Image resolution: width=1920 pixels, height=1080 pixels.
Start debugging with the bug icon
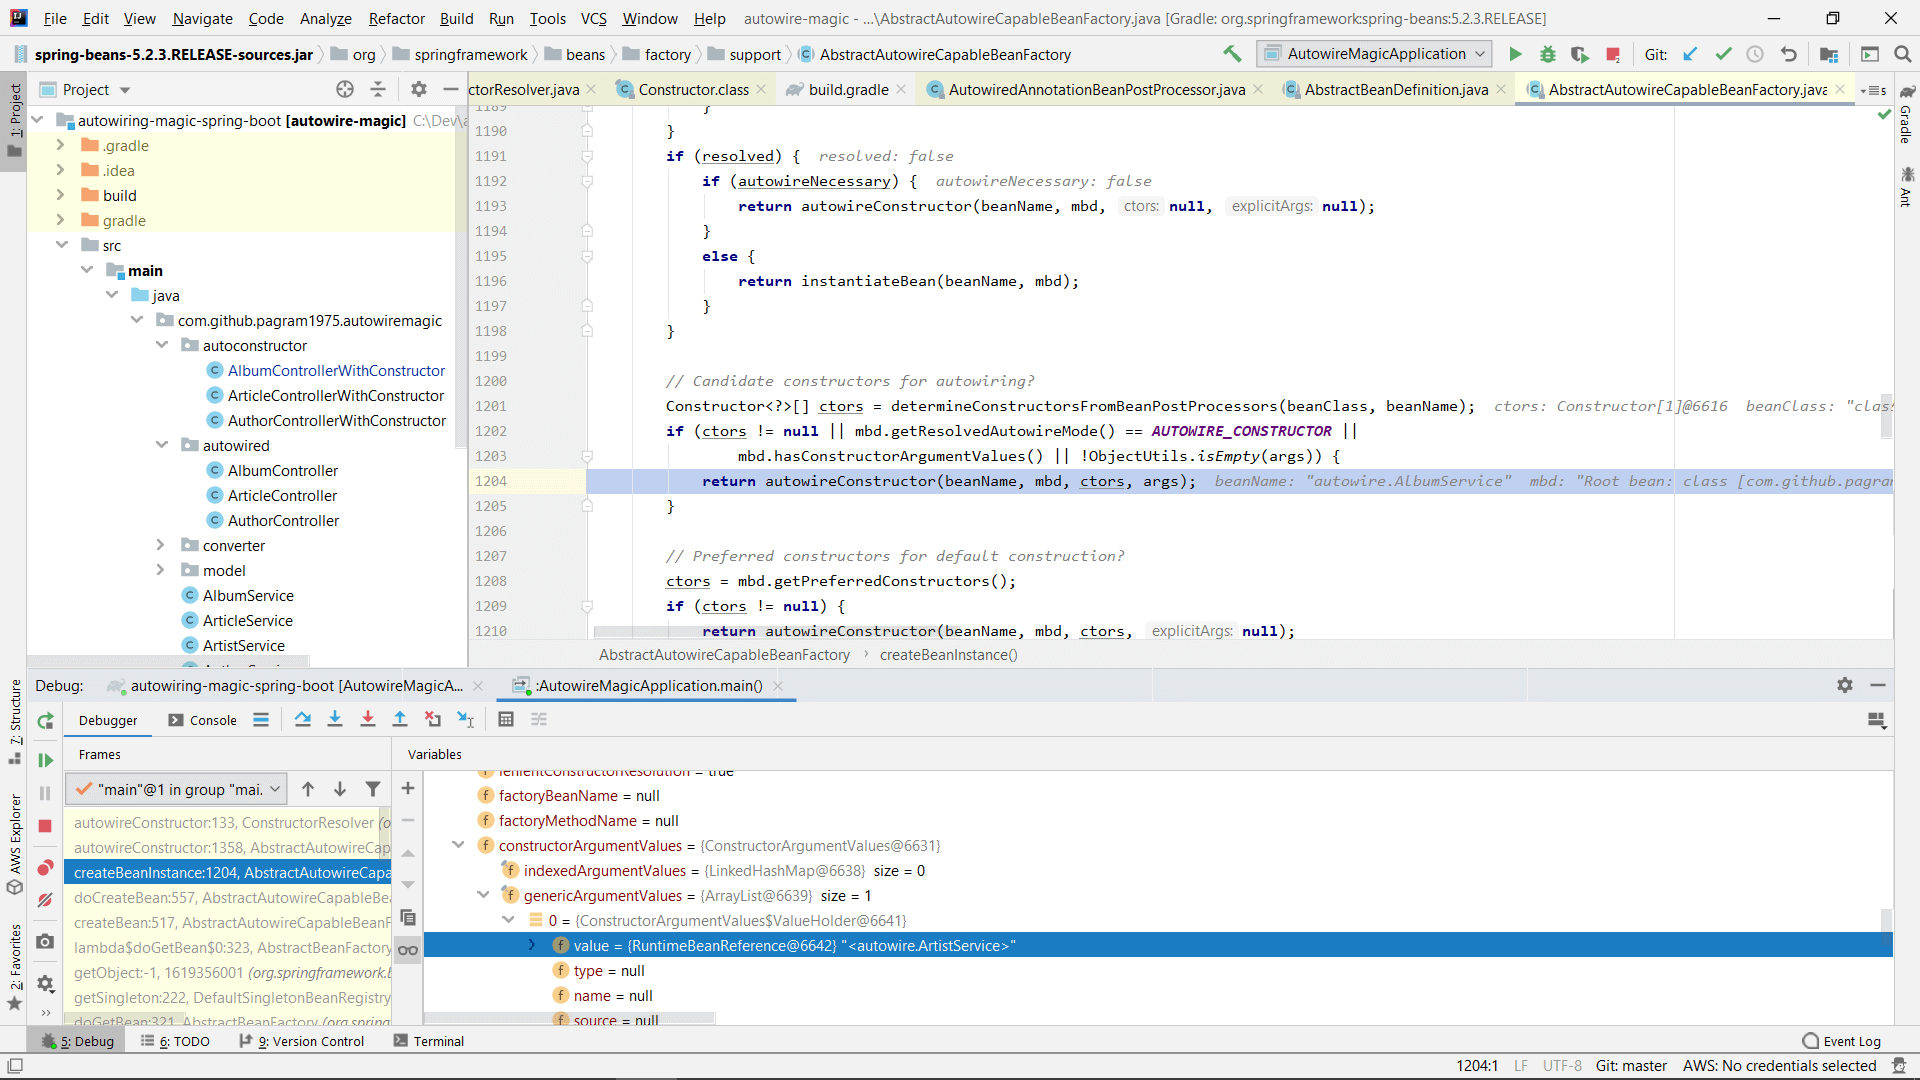coord(1548,54)
